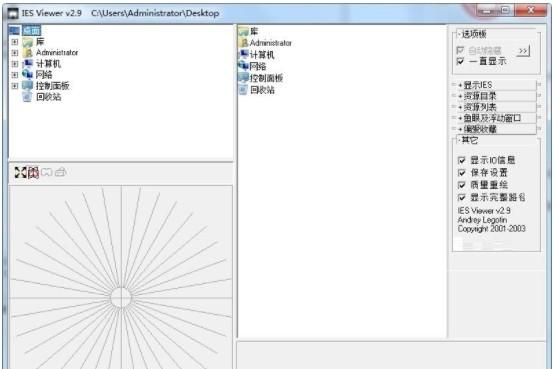This screenshot has width=554, height=369.
Task: Click the IES Viewer title bar app icon
Action: (13, 13)
